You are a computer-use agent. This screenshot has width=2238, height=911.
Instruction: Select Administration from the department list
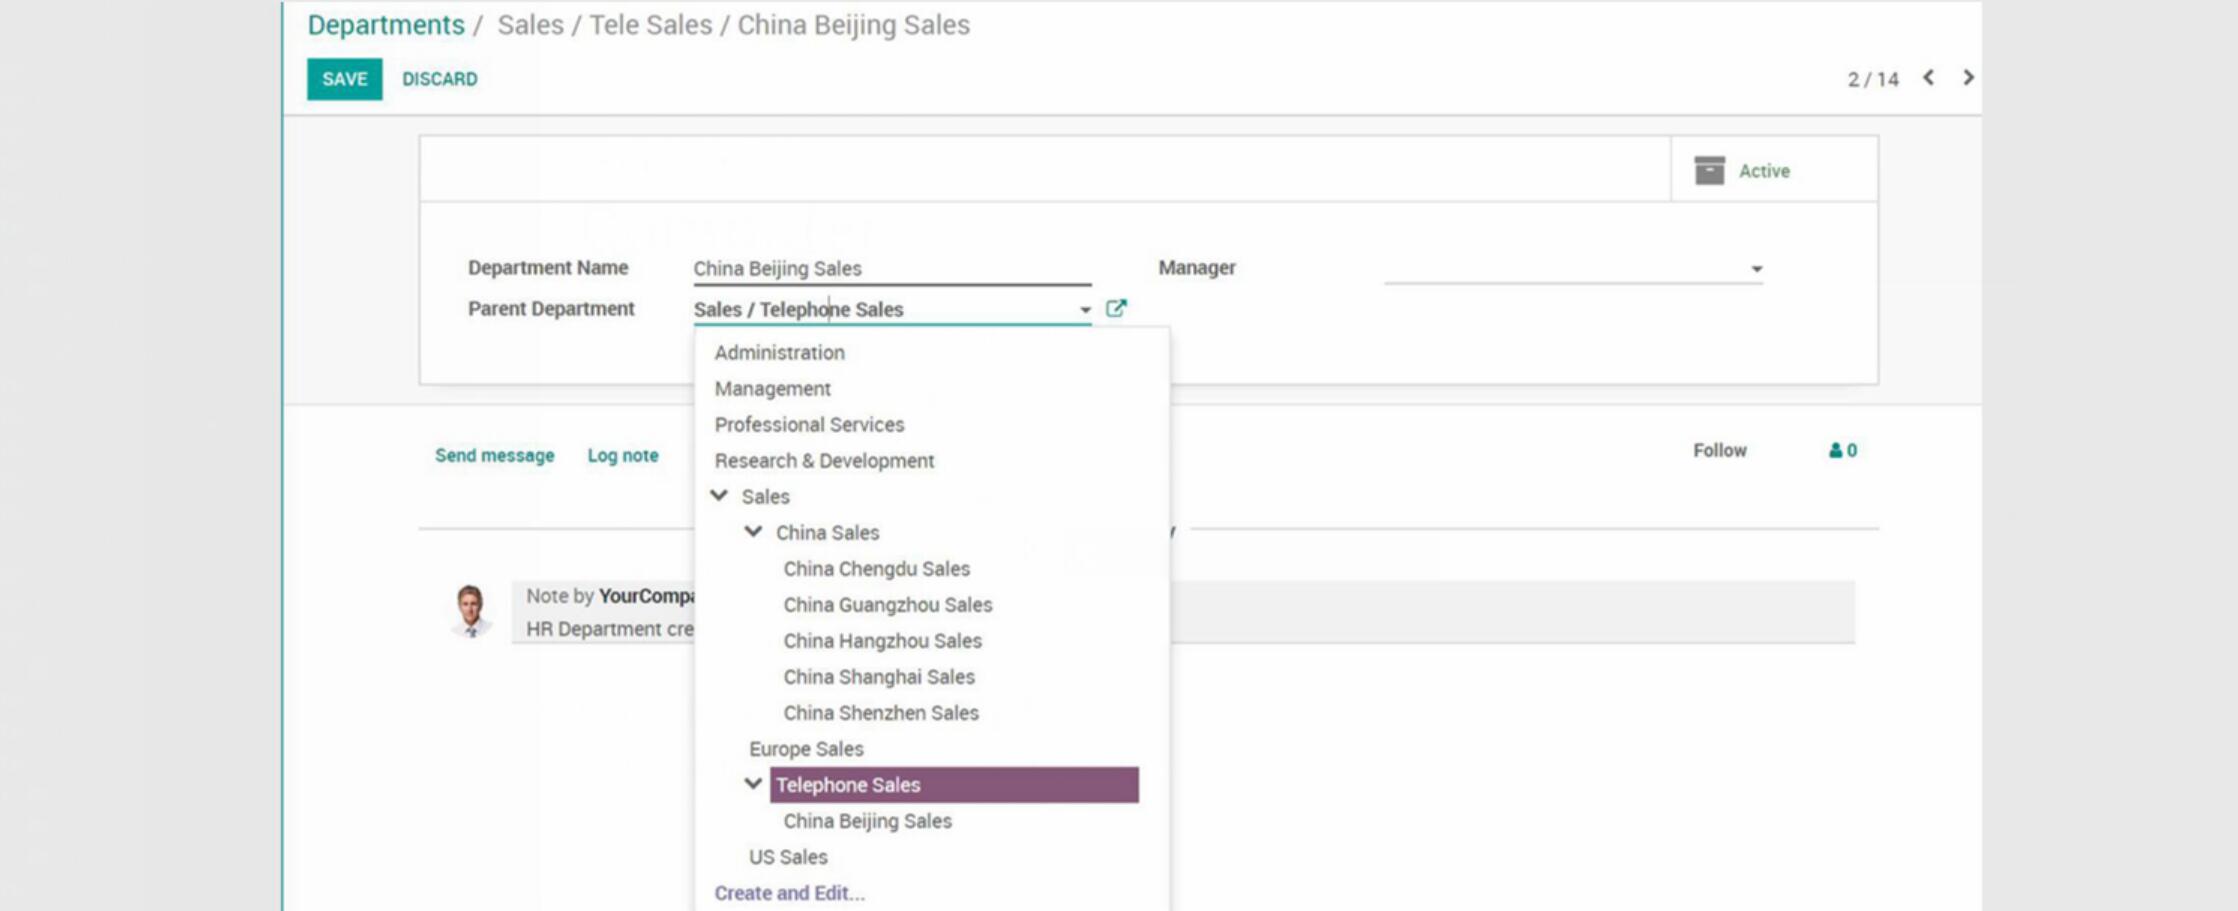[779, 353]
